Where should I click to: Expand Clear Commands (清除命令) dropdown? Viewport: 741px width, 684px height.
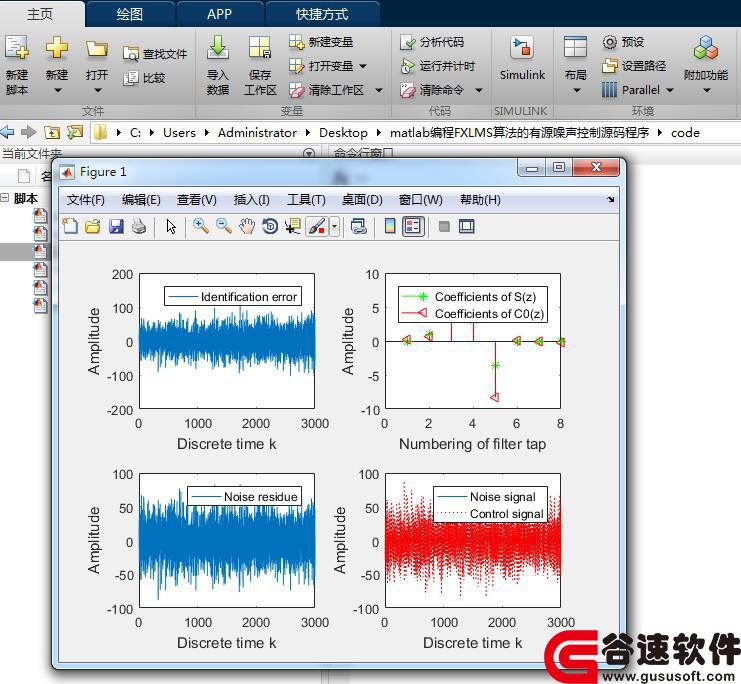tap(479, 90)
